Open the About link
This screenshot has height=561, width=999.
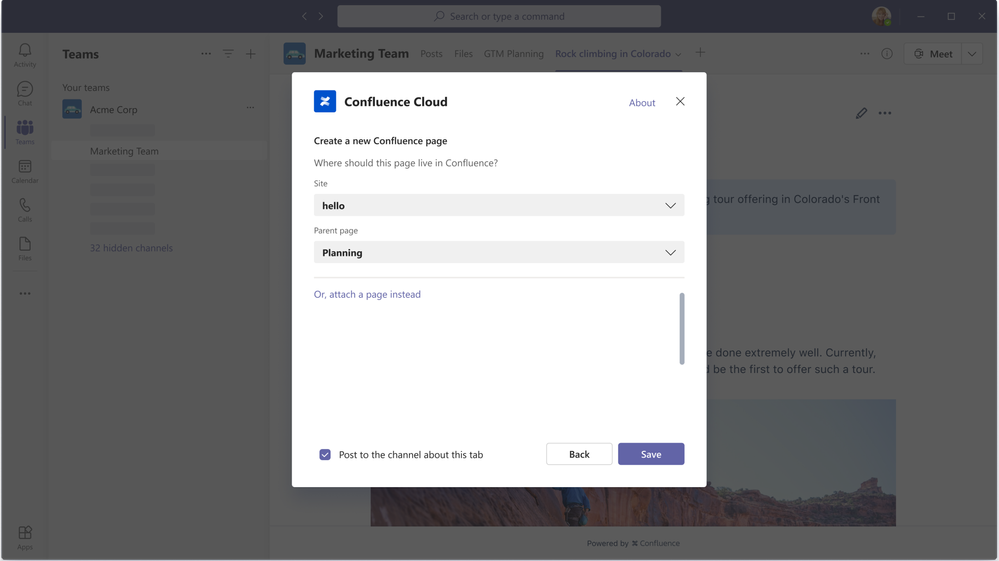point(642,103)
